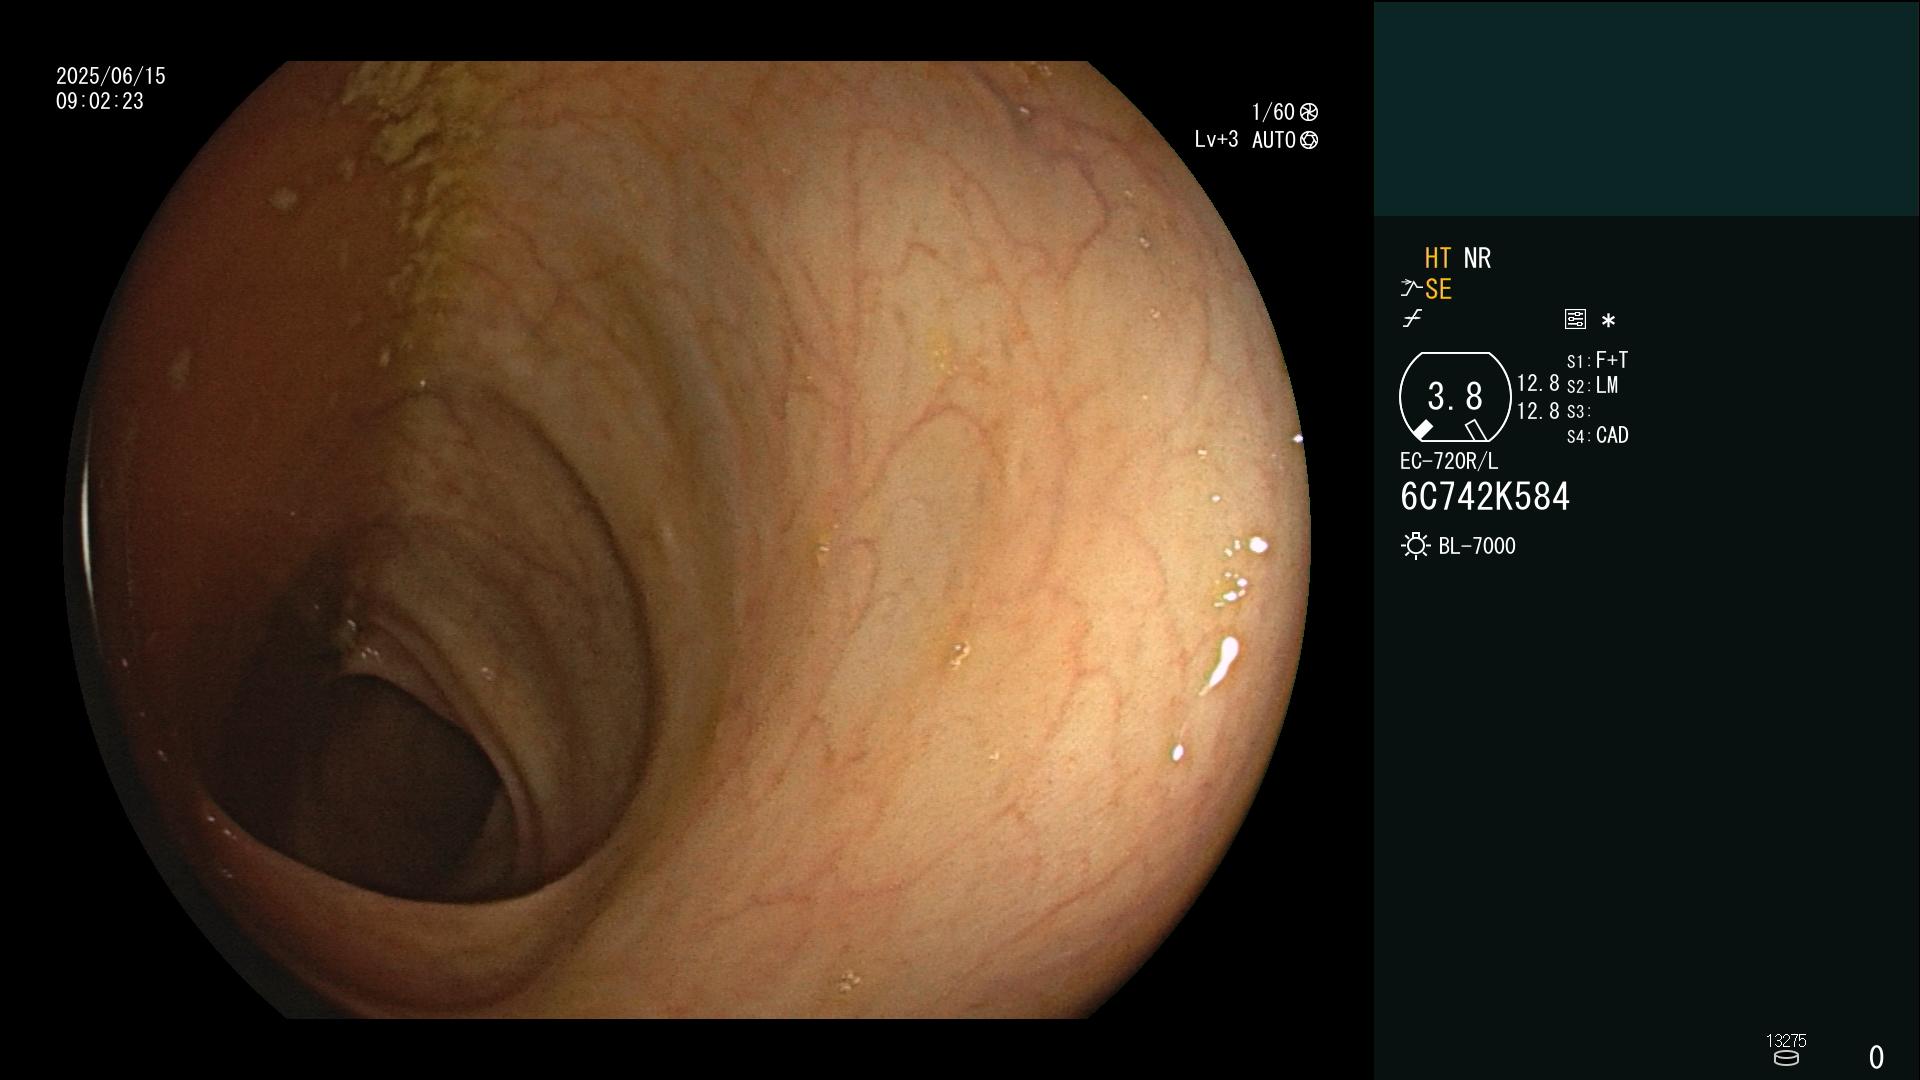This screenshot has width=1920, height=1080.
Task: Click the EC-720R/L scope model text
Action: [1449, 461]
